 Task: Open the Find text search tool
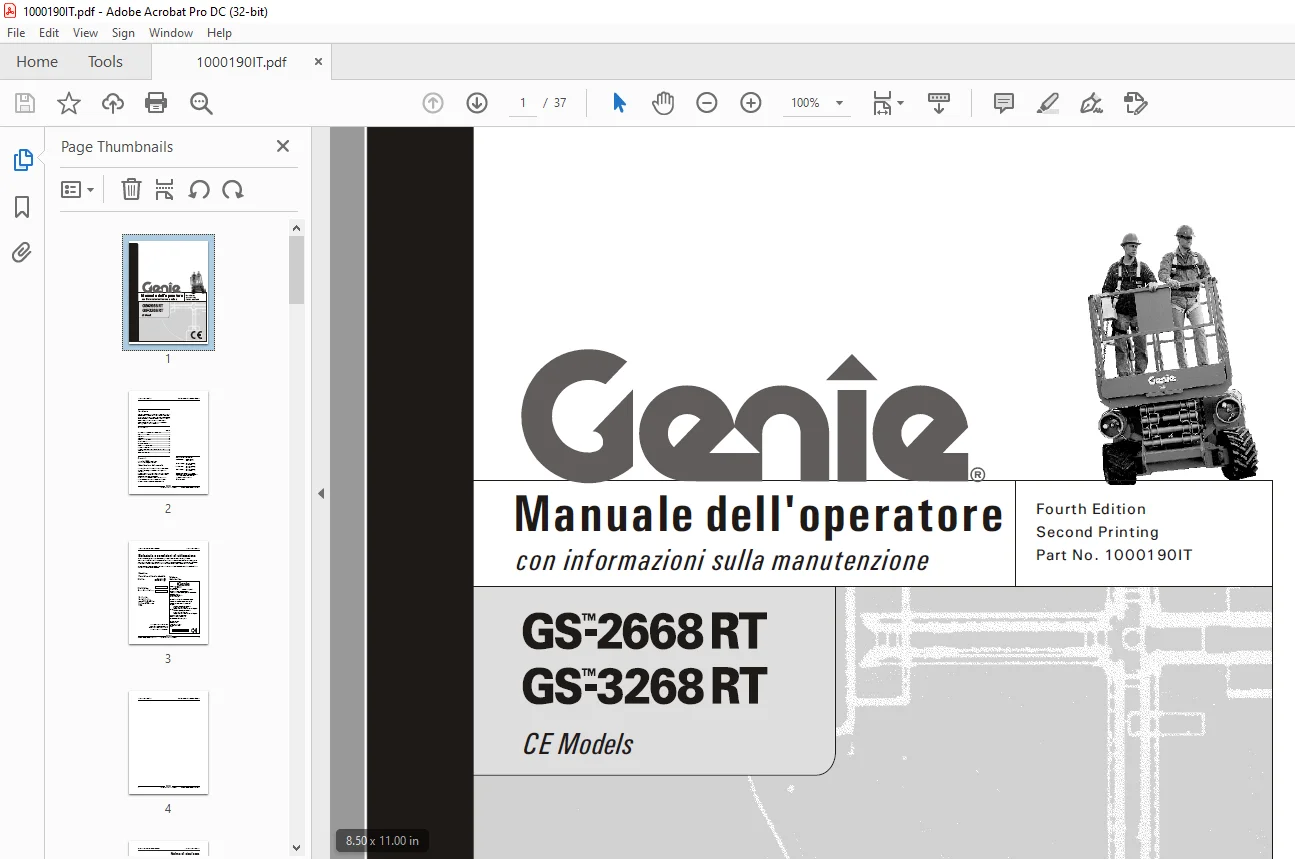tap(201, 103)
